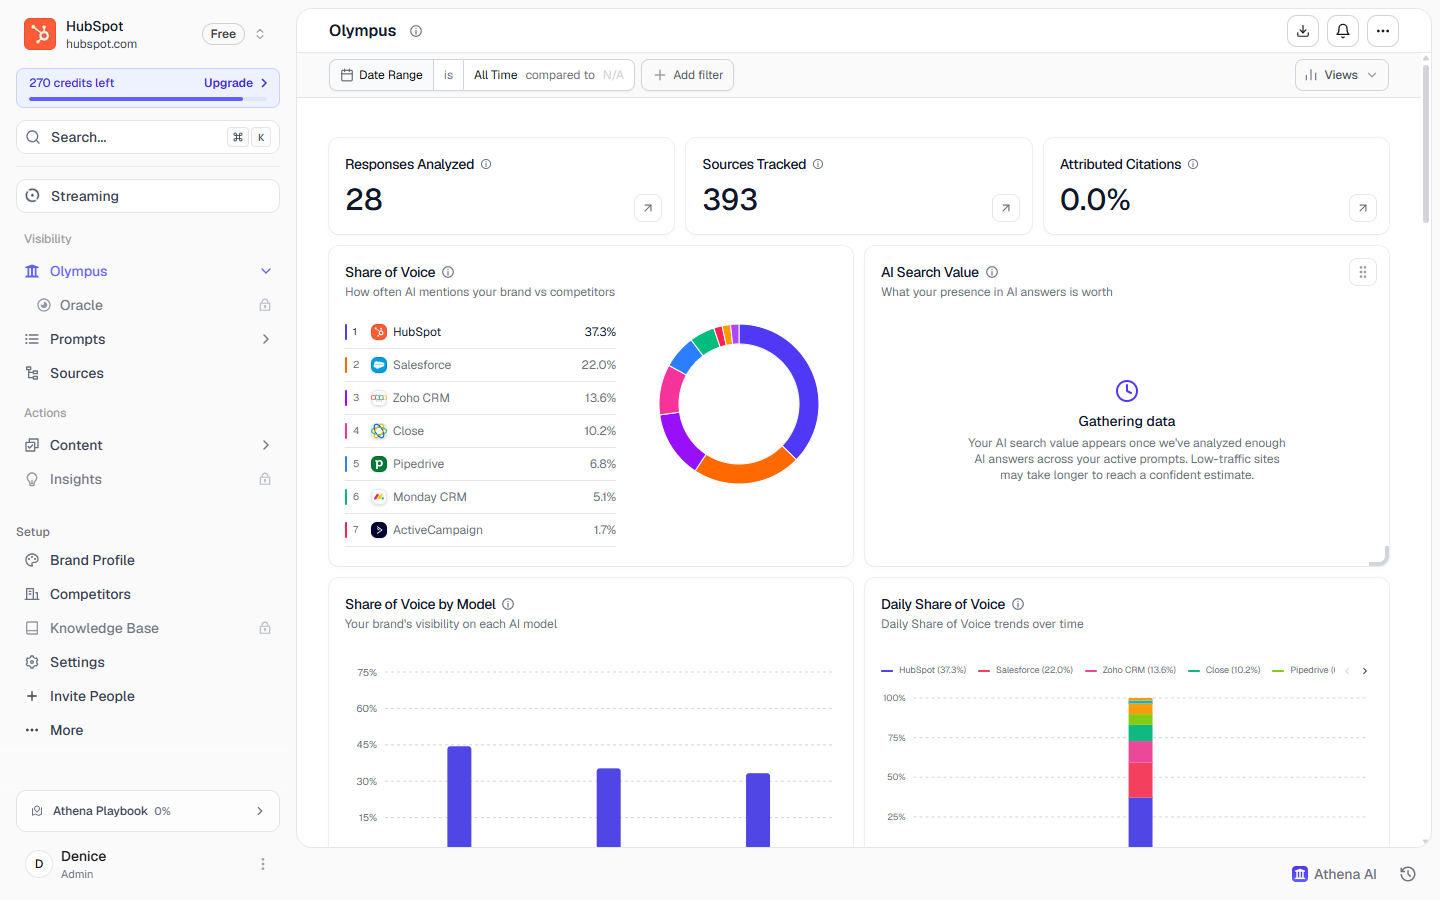This screenshot has height=900, width=1440.
Task: Click info icon beside Sources Tracked
Action: (818, 164)
